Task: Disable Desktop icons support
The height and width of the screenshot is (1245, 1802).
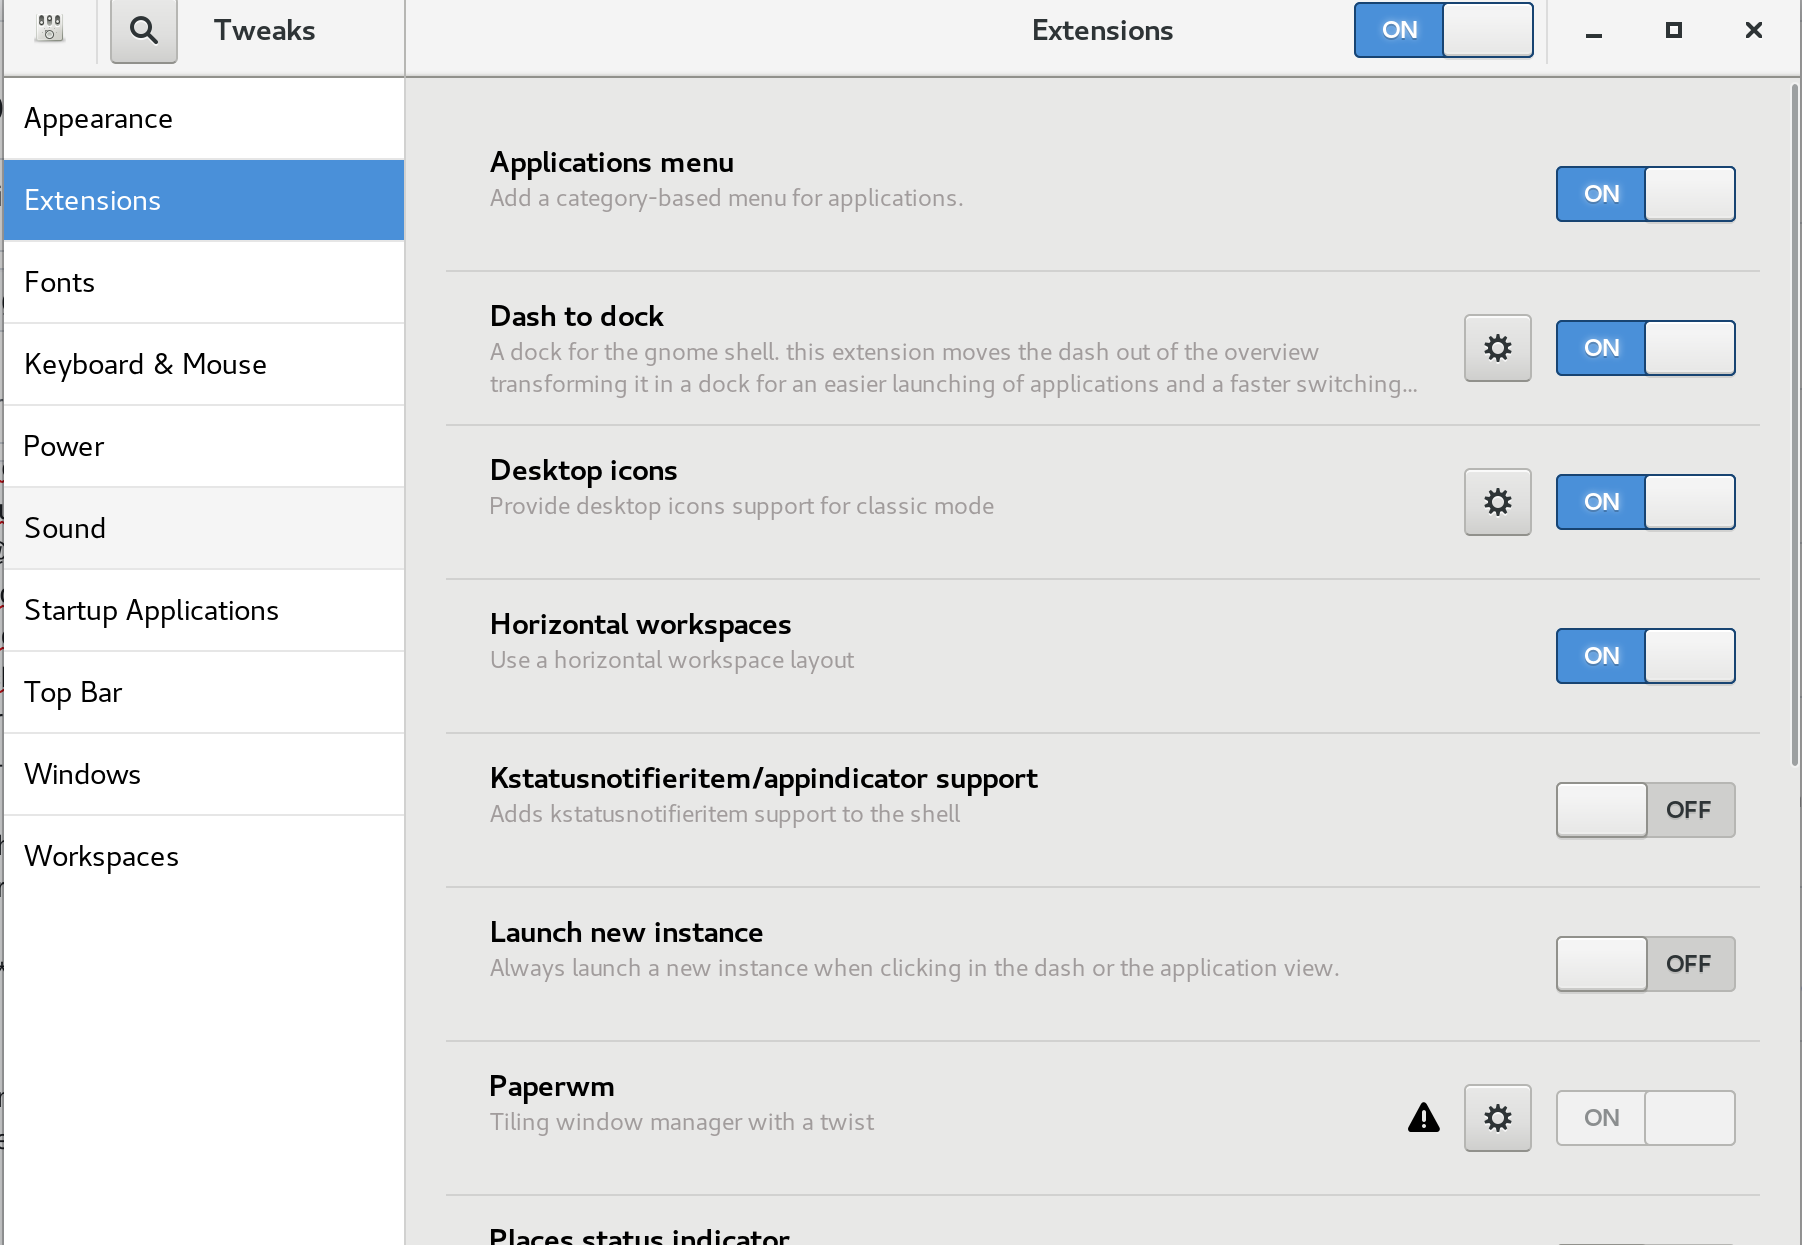Action: click(1644, 502)
